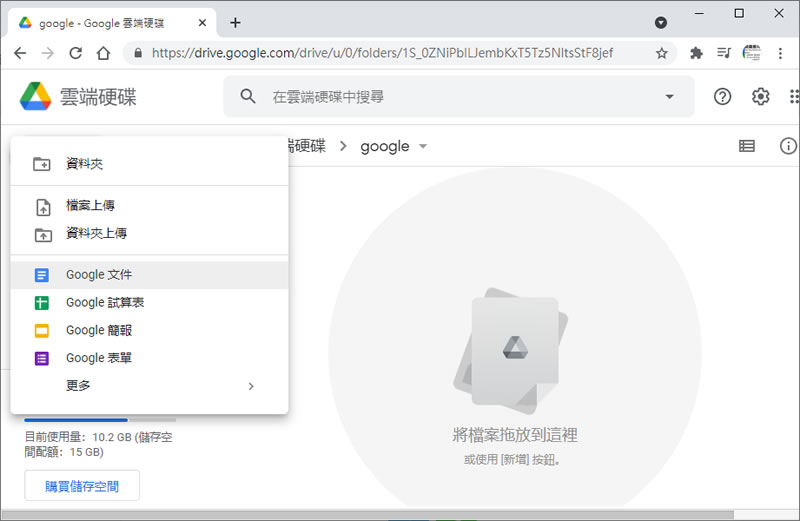Click the browser forward arrow
The height and width of the screenshot is (521, 800).
click(x=47, y=53)
